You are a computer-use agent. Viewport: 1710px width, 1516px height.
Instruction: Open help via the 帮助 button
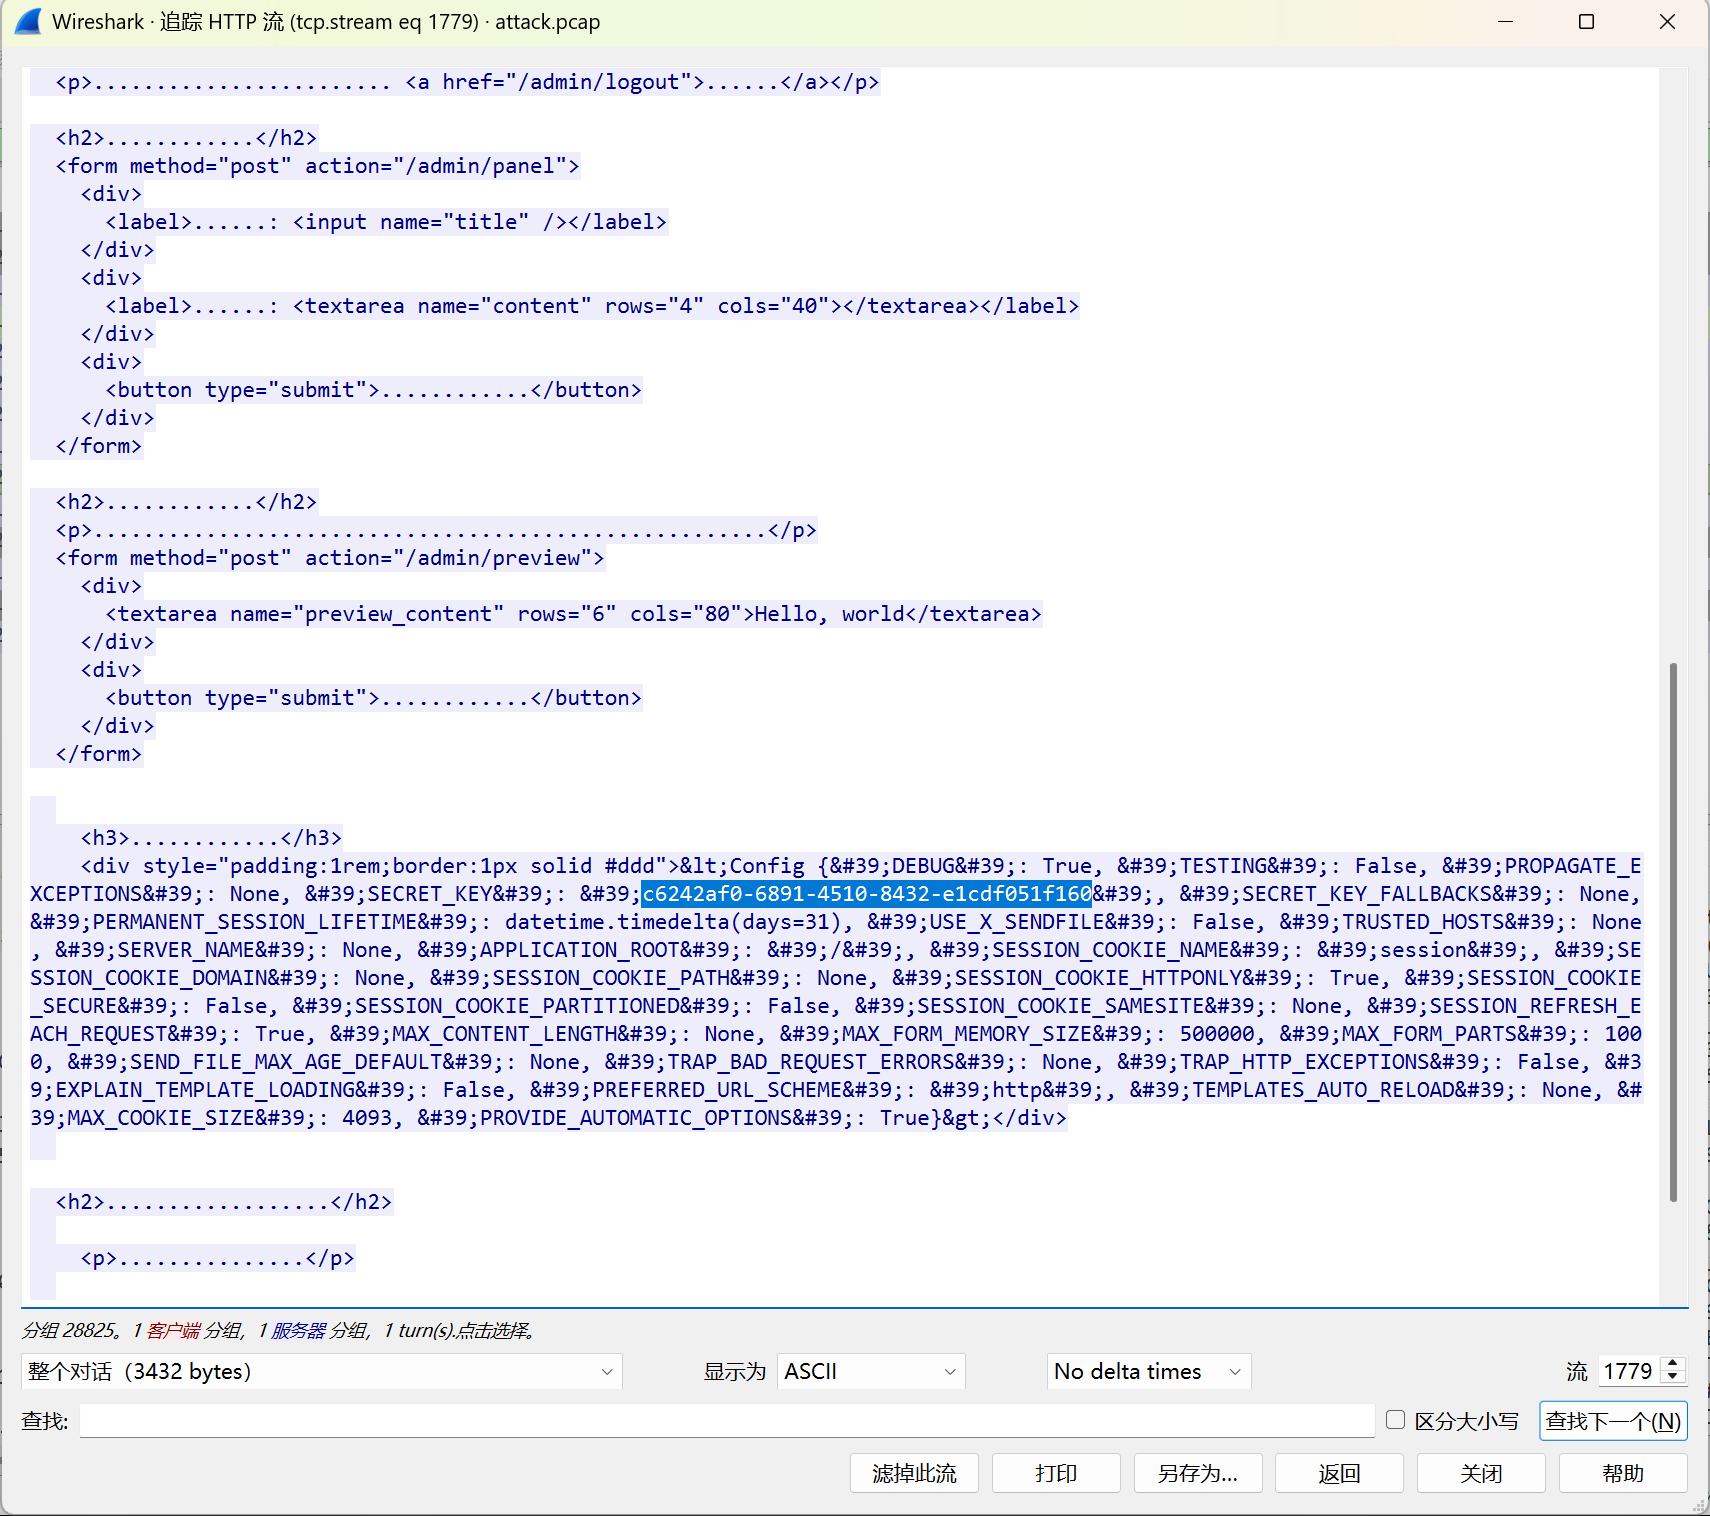tap(1622, 1473)
